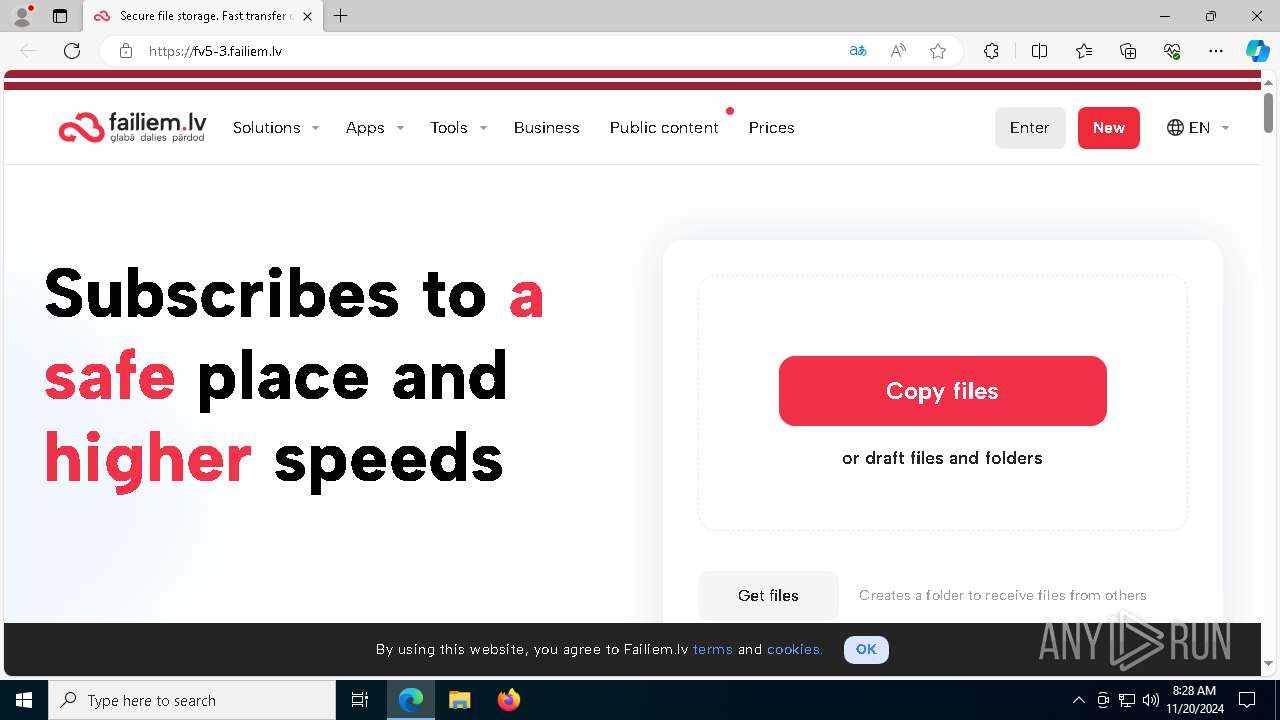
Task: Click the Get files button
Action: [768, 596]
